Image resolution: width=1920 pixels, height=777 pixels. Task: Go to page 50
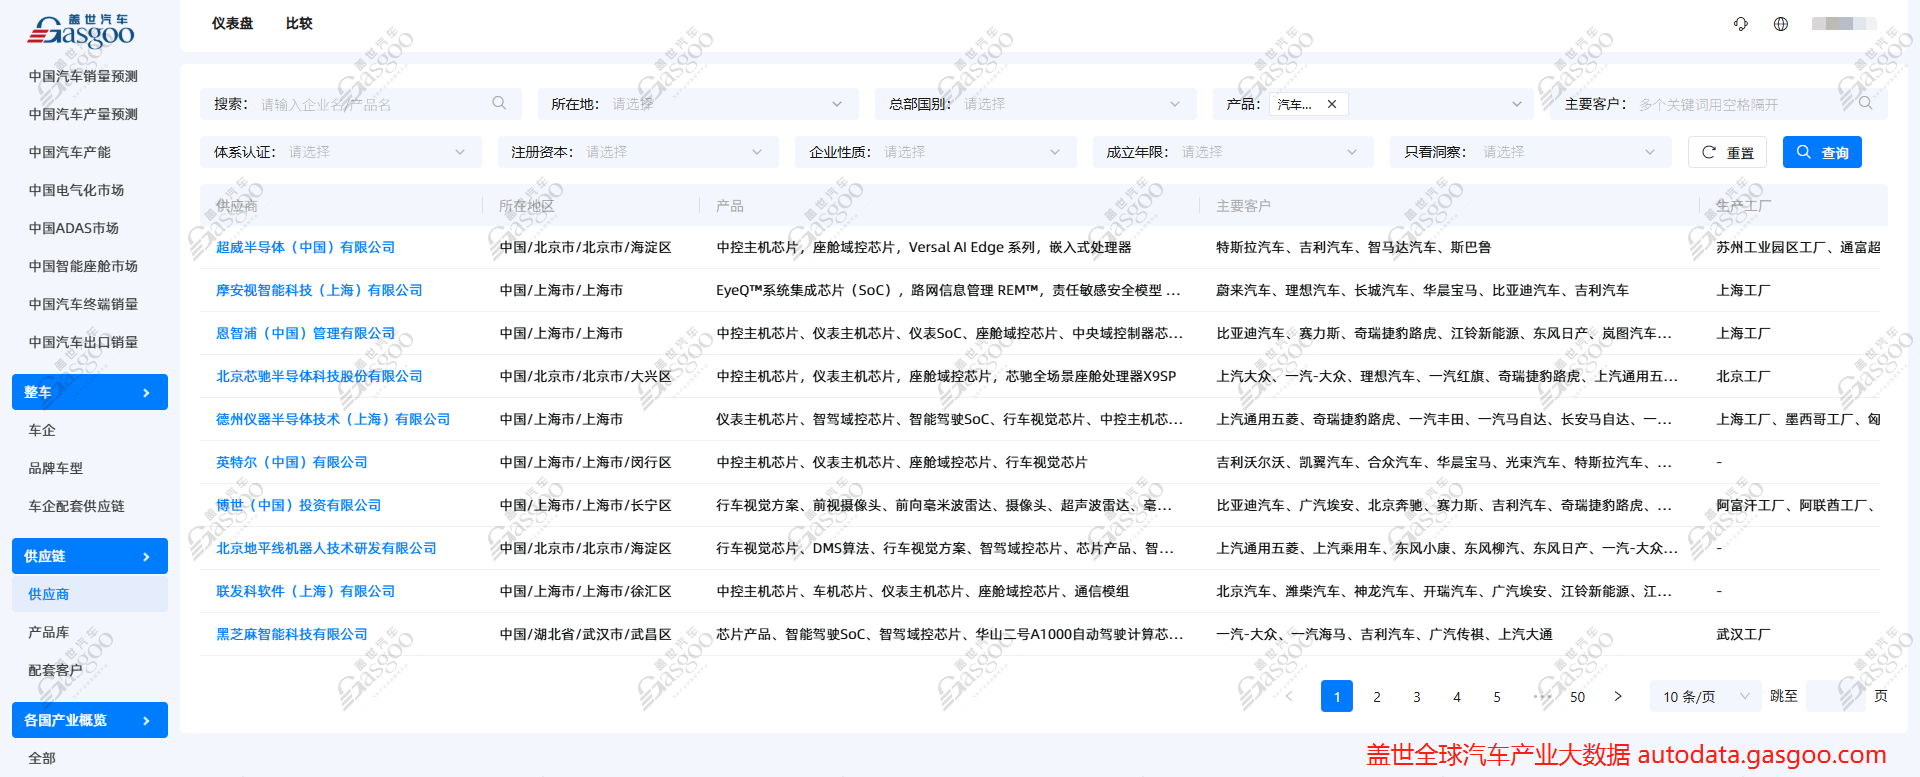pos(1577,696)
